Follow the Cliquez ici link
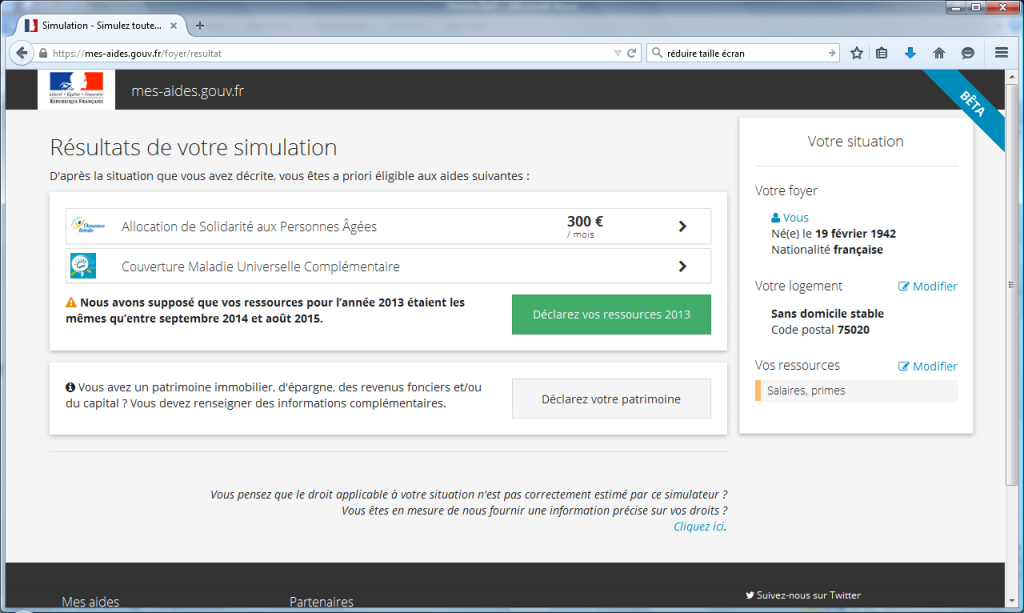 click(699, 526)
